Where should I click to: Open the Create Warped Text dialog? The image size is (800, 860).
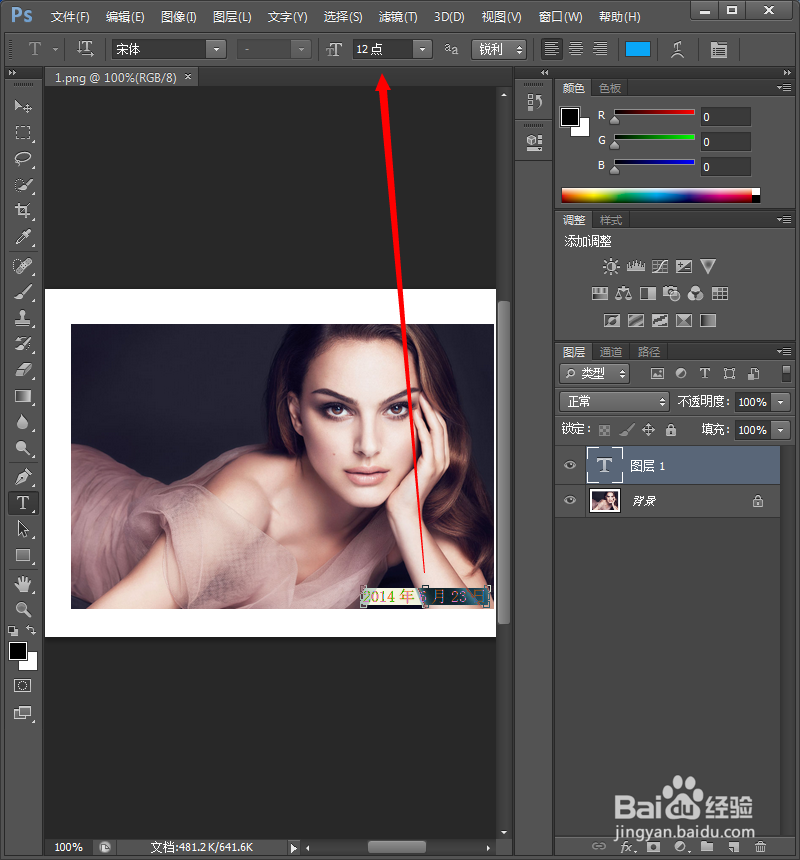click(x=678, y=50)
